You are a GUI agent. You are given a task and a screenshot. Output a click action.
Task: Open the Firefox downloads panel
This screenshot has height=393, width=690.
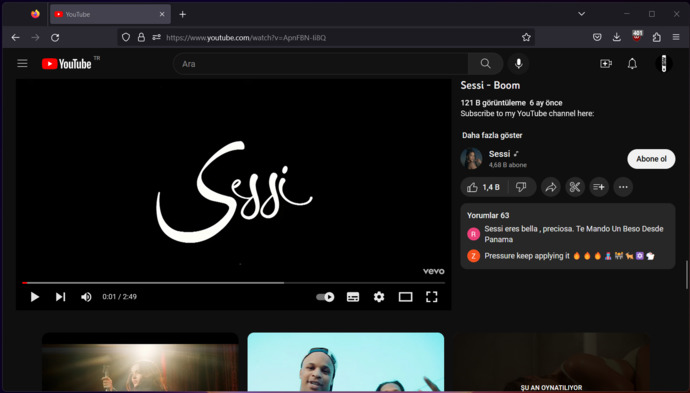pos(617,38)
